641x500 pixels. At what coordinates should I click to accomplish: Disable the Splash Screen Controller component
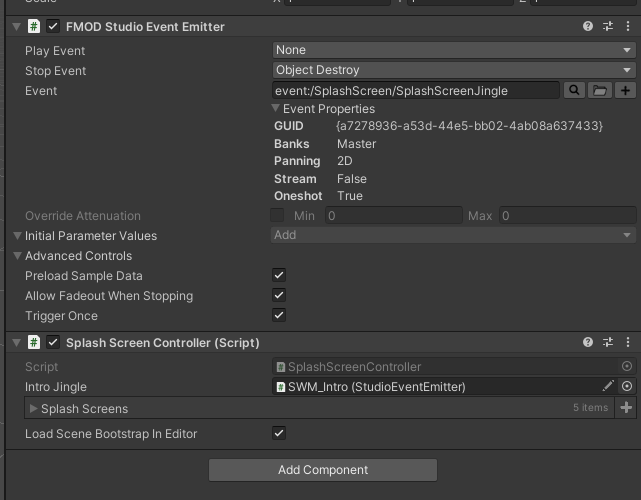coord(53,343)
